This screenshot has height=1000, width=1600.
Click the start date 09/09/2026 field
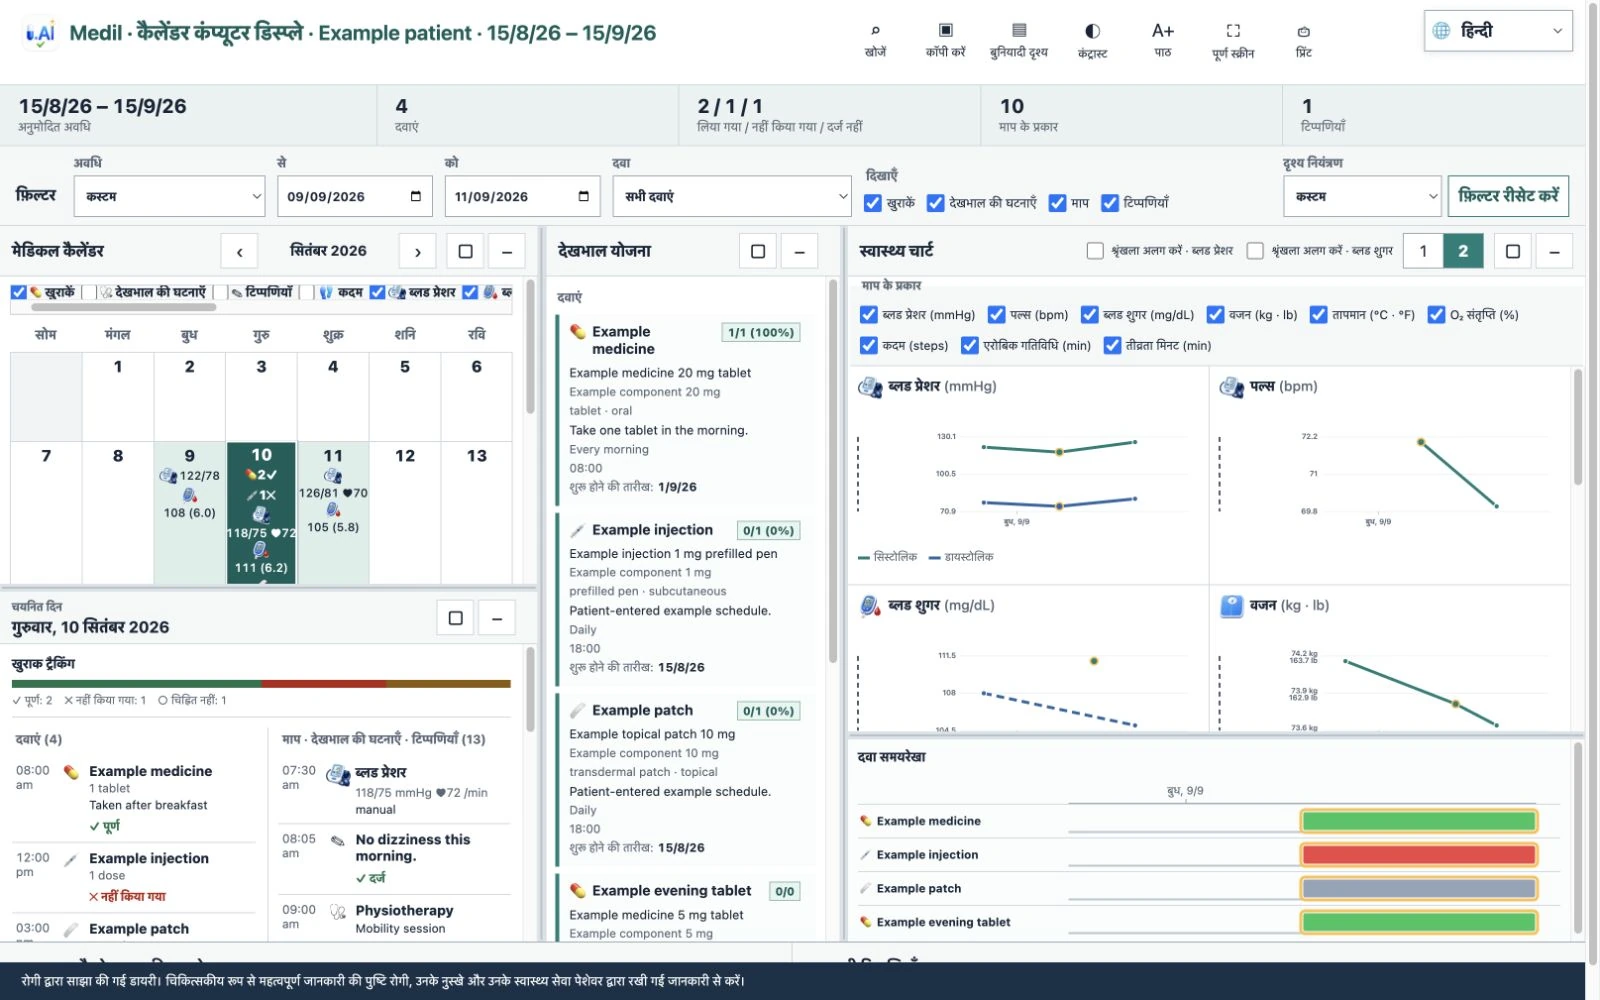point(354,196)
